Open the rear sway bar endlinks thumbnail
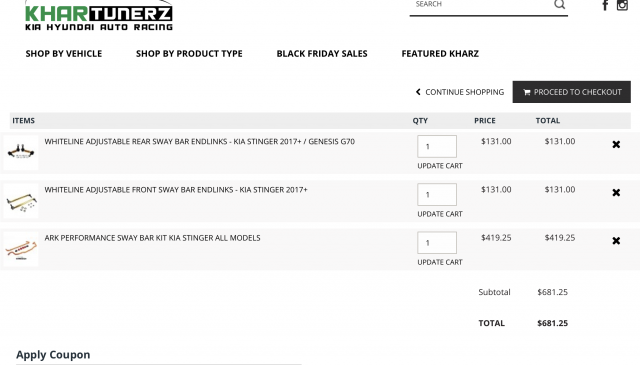Image resolution: width=640 pixels, height=367 pixels. coord(21,152)
